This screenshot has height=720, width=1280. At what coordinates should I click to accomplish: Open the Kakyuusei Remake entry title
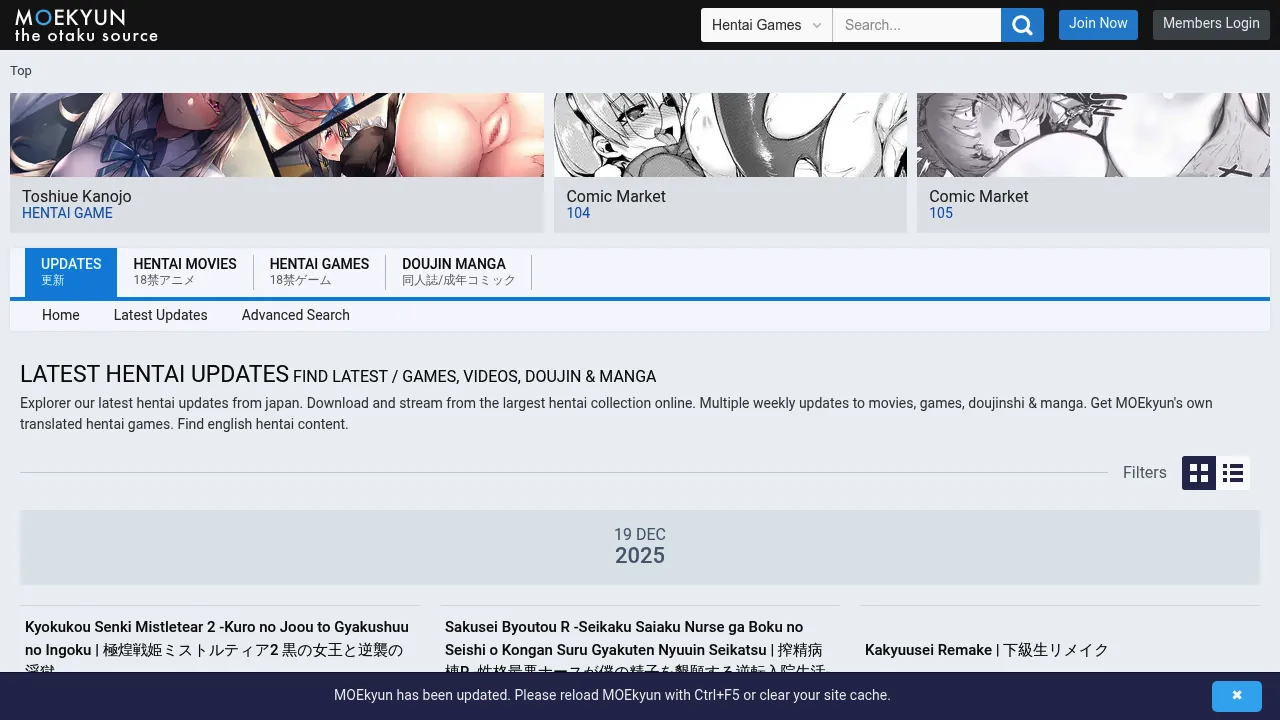point(986,650)
